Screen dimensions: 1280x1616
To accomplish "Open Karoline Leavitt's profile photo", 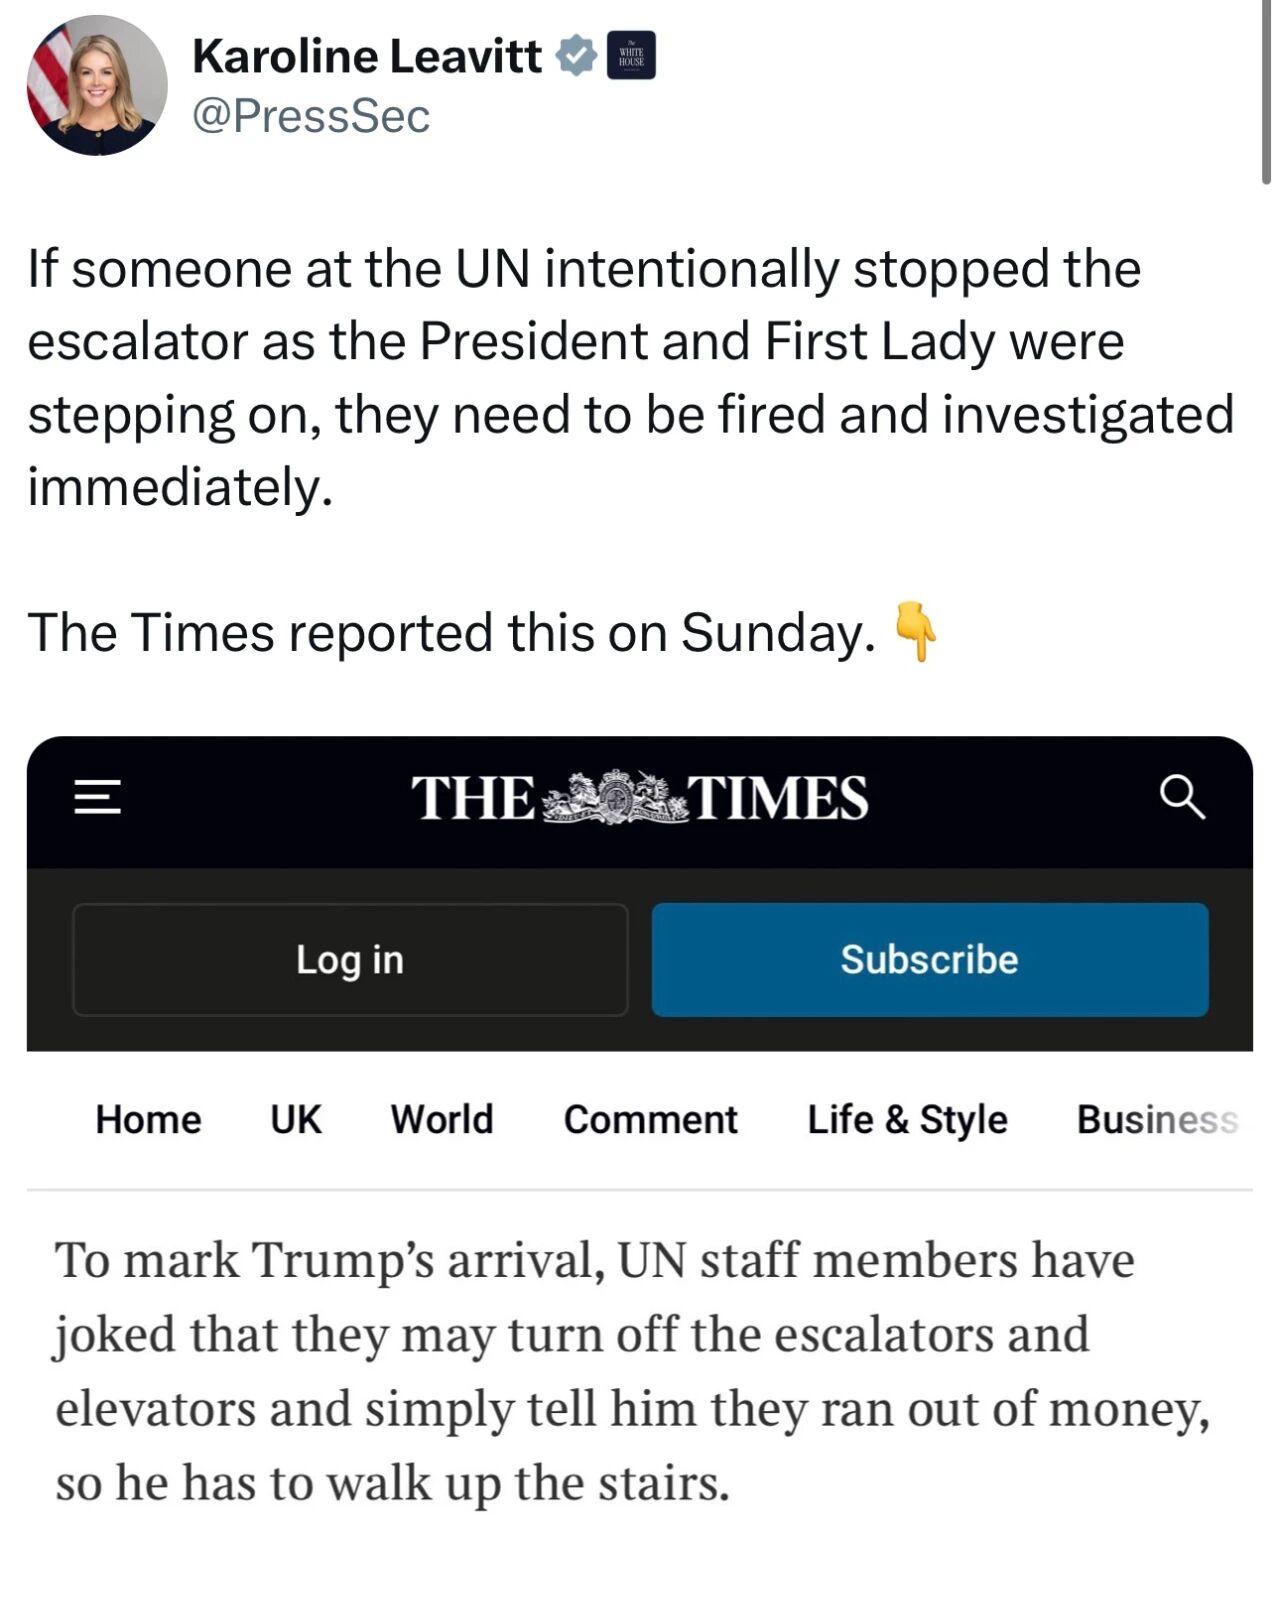I will 97,86.
